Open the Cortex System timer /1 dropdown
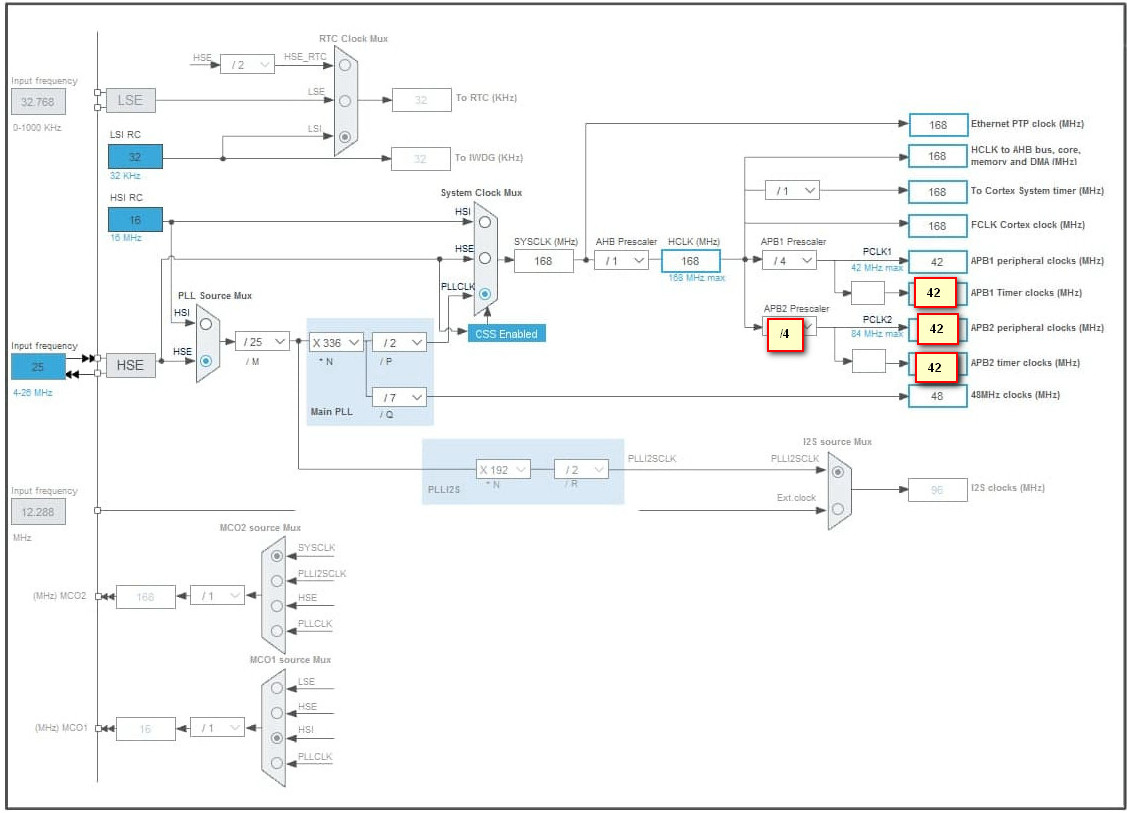Image resolution: width=1127 pixels, height=813 pixels. [792, 191]
